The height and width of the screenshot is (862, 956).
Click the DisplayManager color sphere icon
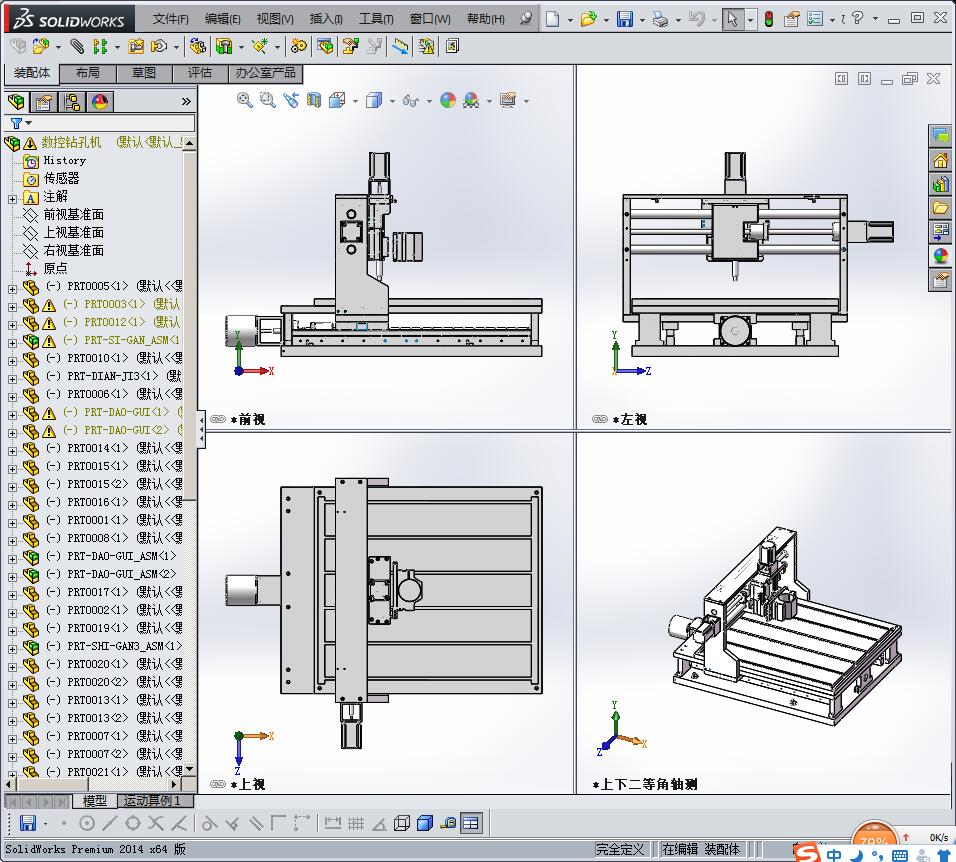(x=100, y=102)
